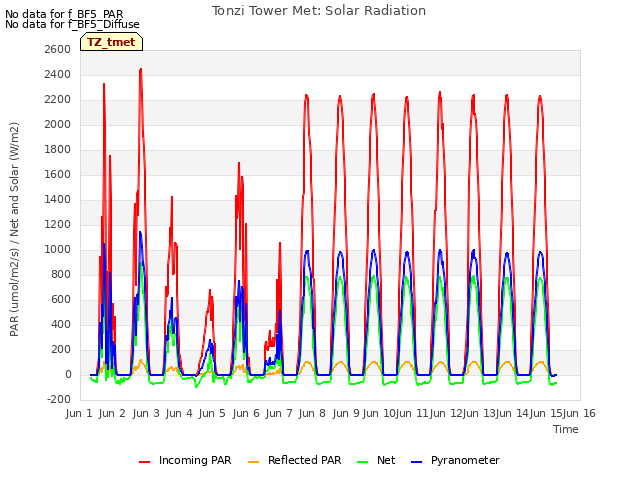The height and width of the screenshot is (480, 640).
Task: Click the orange Reflected PAR legend swatch
Action: pos(253,462)
